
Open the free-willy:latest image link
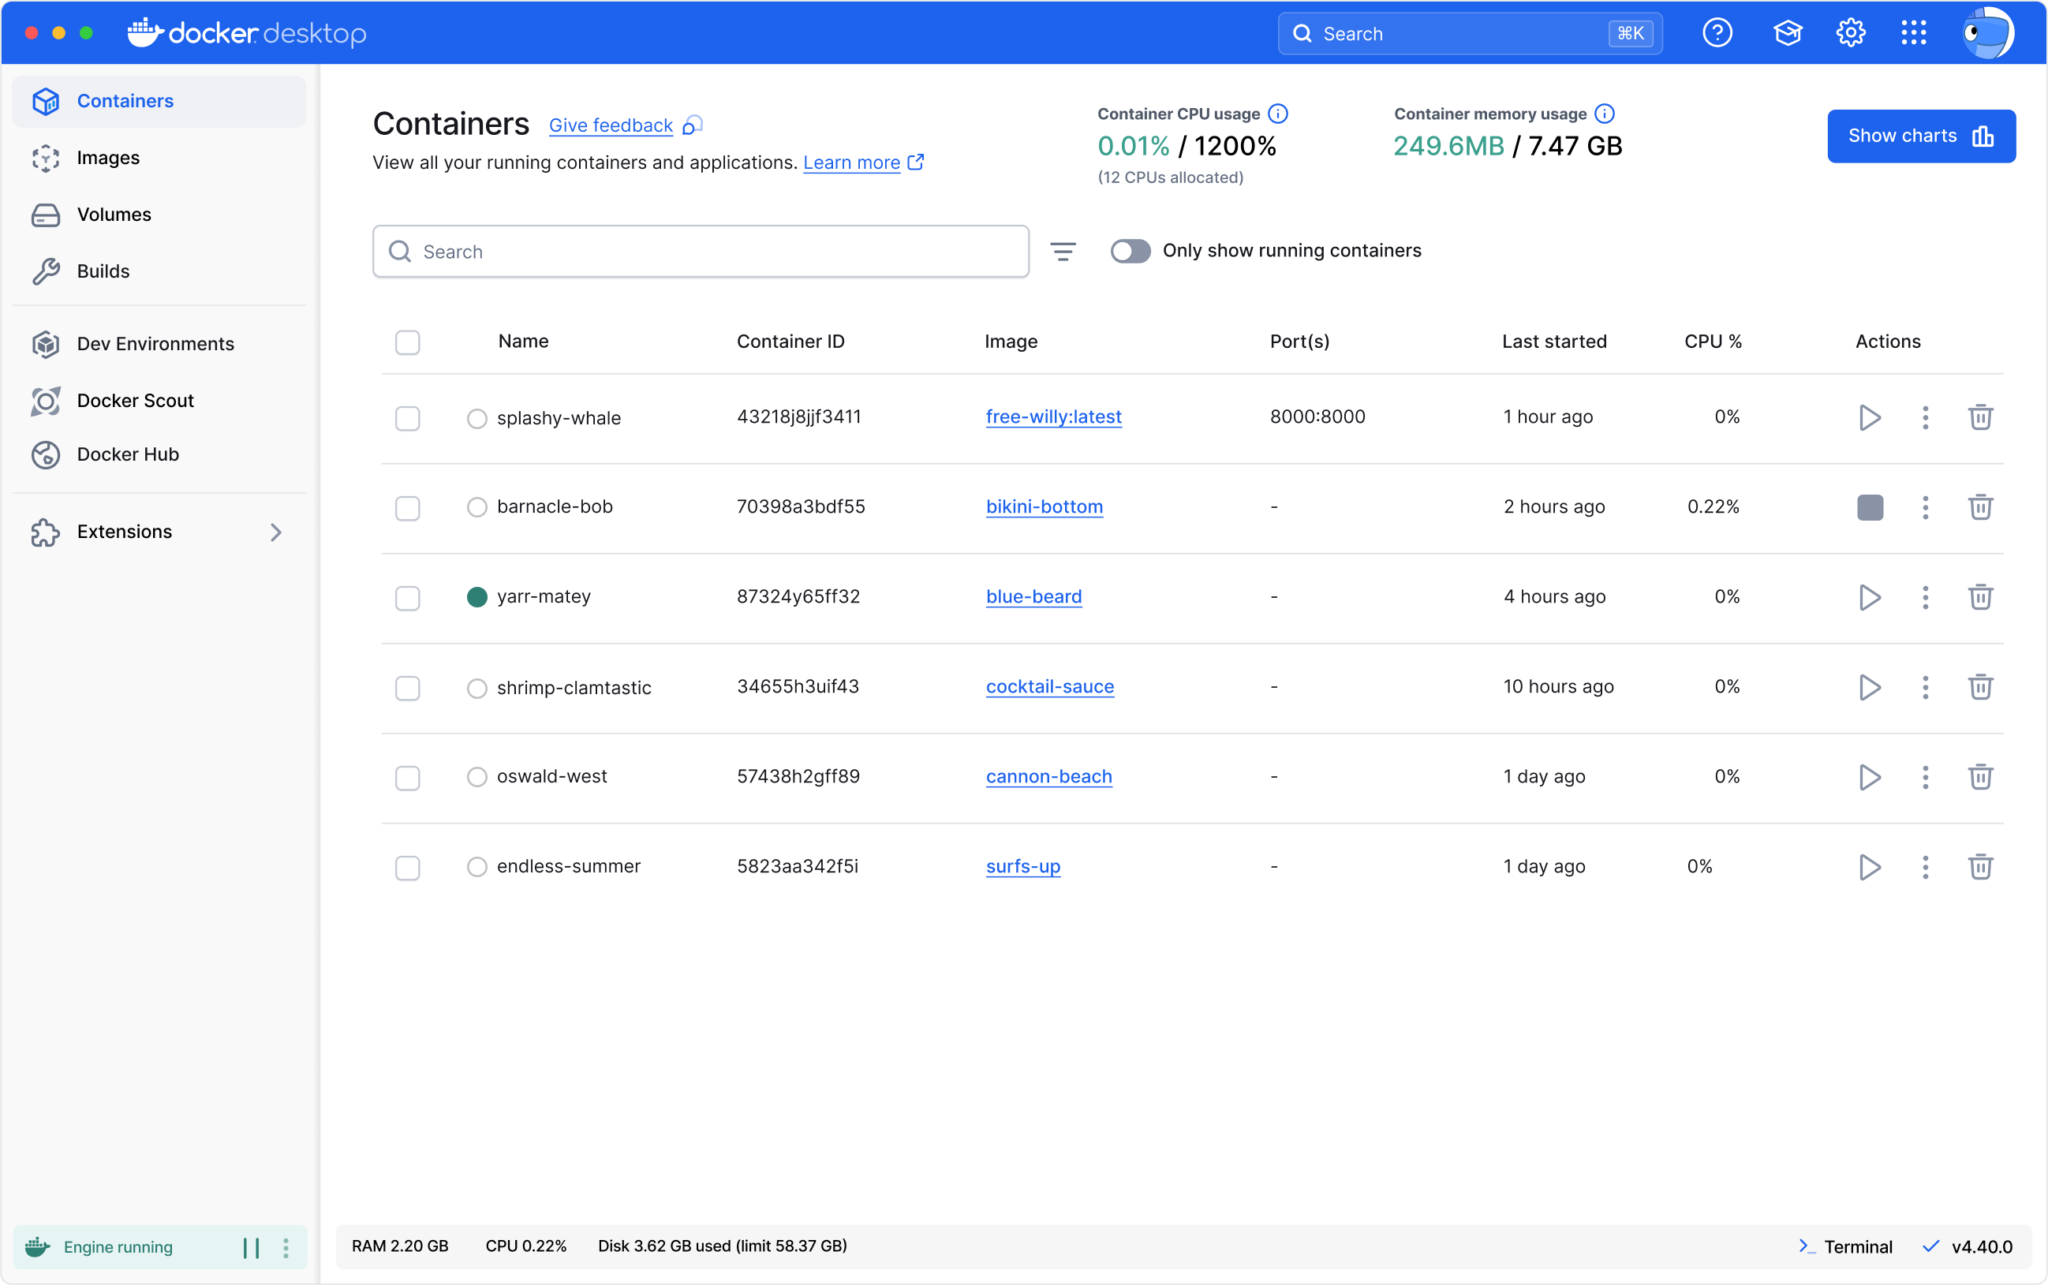(x=1053, y=417)
